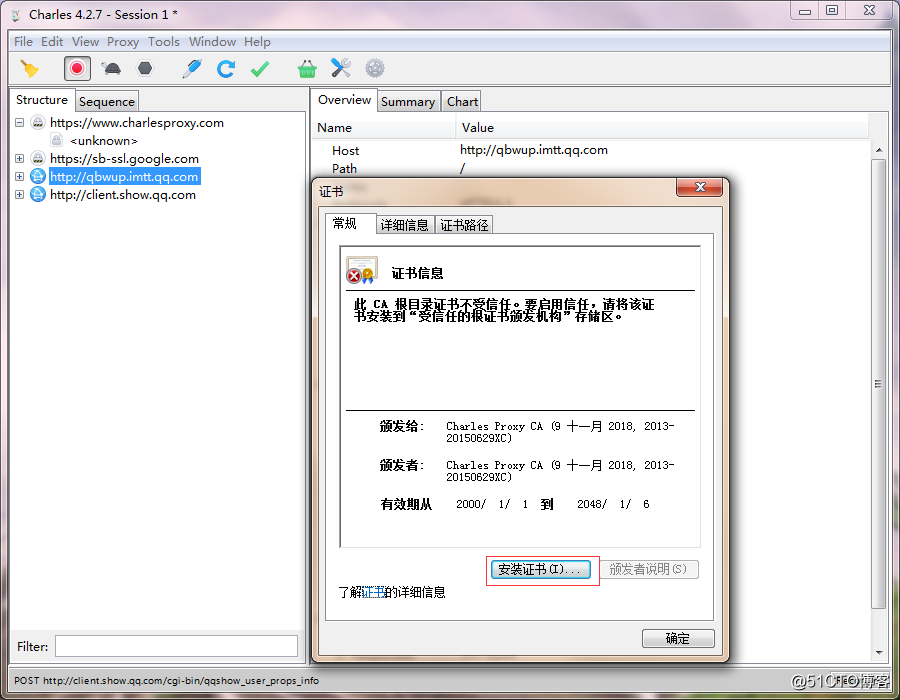This screenshot has width=900, height=700.
Task: Switch to the Overview tab
Action: pyautogui.click(x=344, y=100)
